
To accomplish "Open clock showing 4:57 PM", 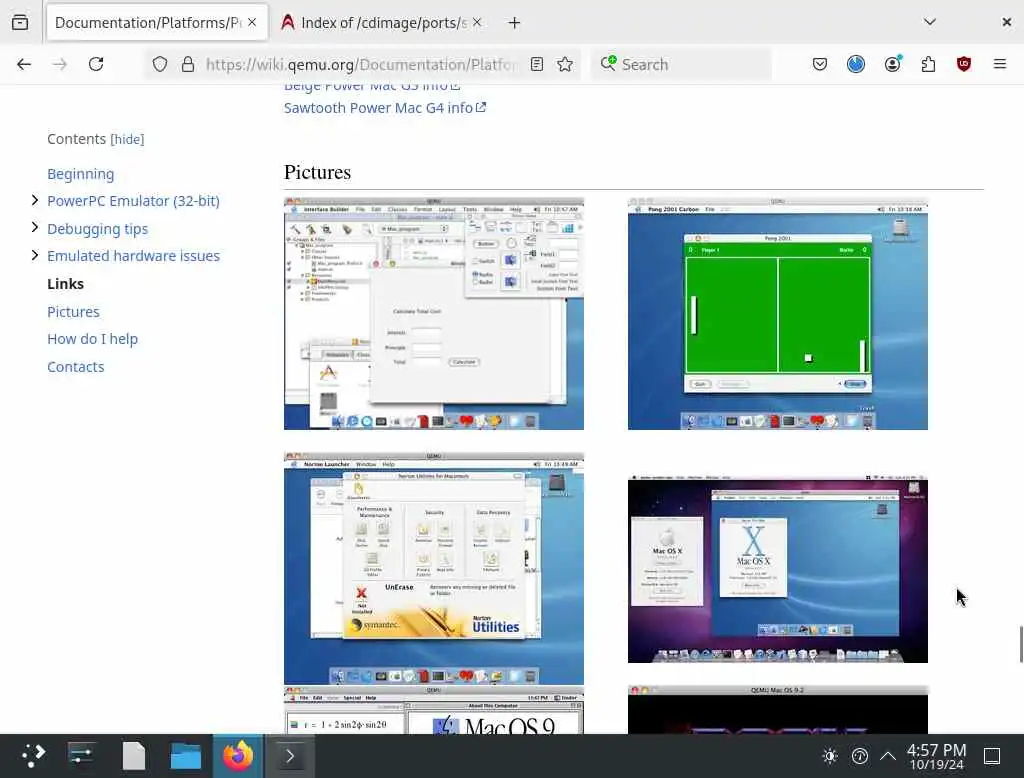I will 936,756.
